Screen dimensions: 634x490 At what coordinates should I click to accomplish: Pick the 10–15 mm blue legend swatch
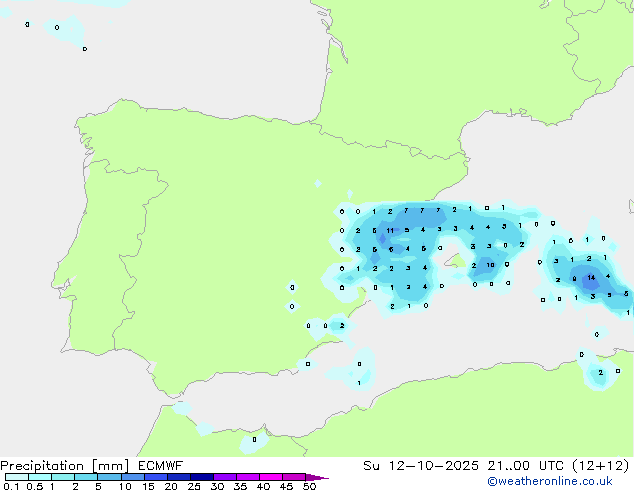pyautogui.click(x=133, y=477)
